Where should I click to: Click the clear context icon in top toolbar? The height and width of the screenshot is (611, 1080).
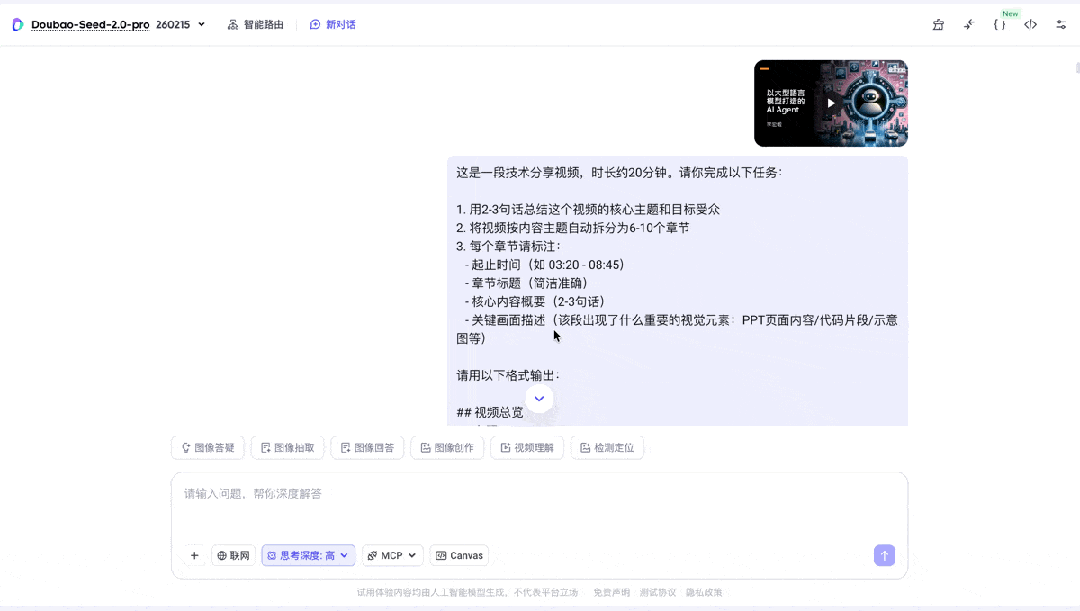click(x=938, y=22)
